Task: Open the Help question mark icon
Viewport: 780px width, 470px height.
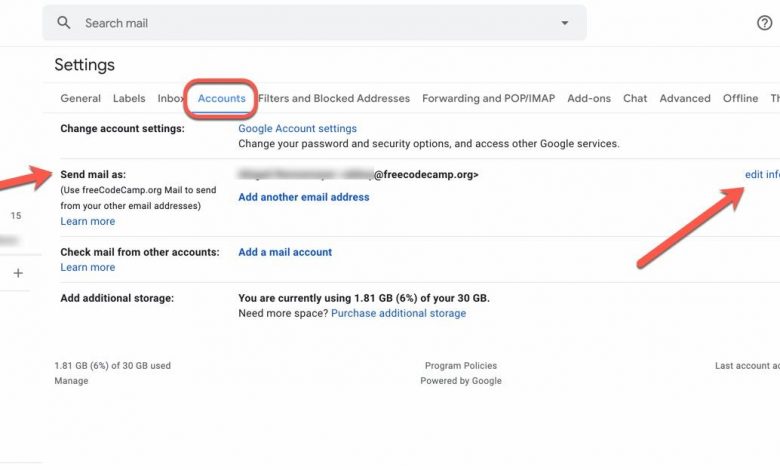Action: (764, 23)
